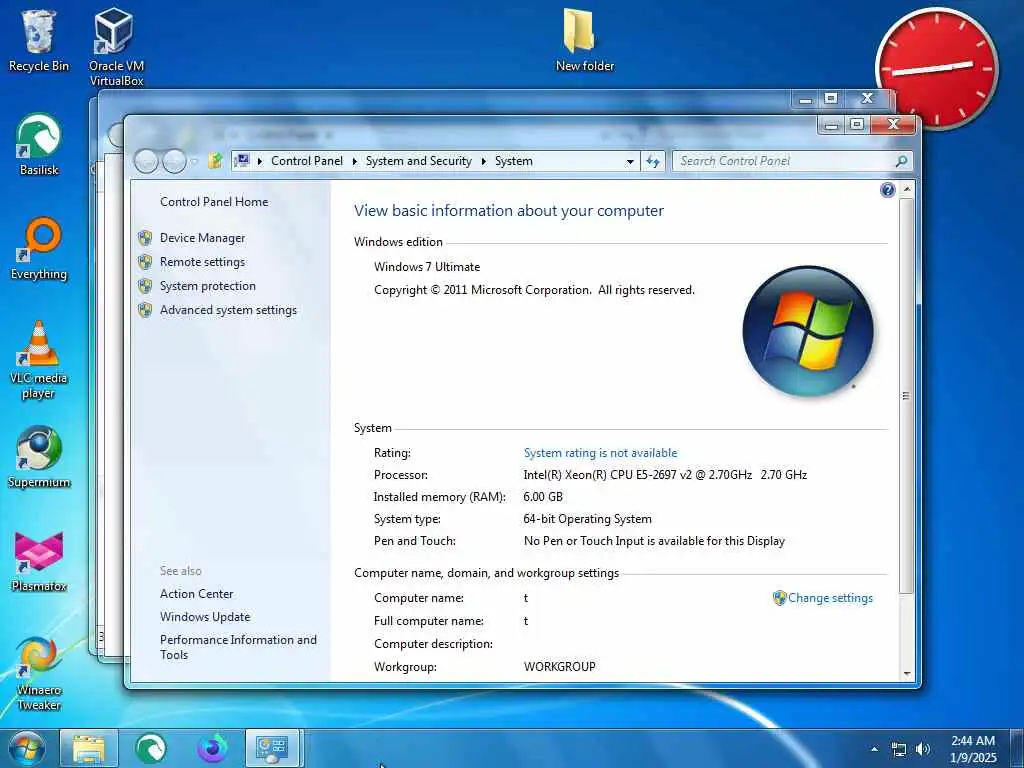Switch to Basilisk in the taskbar

pyautogui.click(x=151, y=748)
